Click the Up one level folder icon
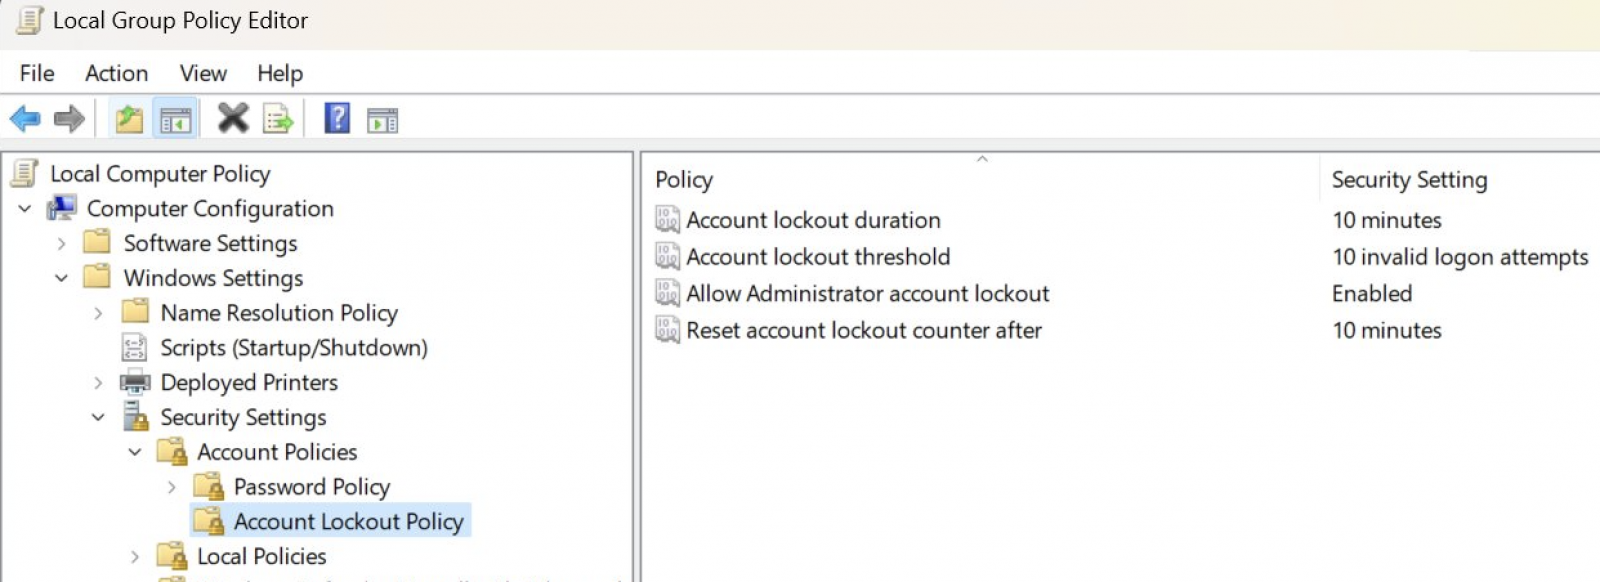1600x582 pixels. [129, 120]
